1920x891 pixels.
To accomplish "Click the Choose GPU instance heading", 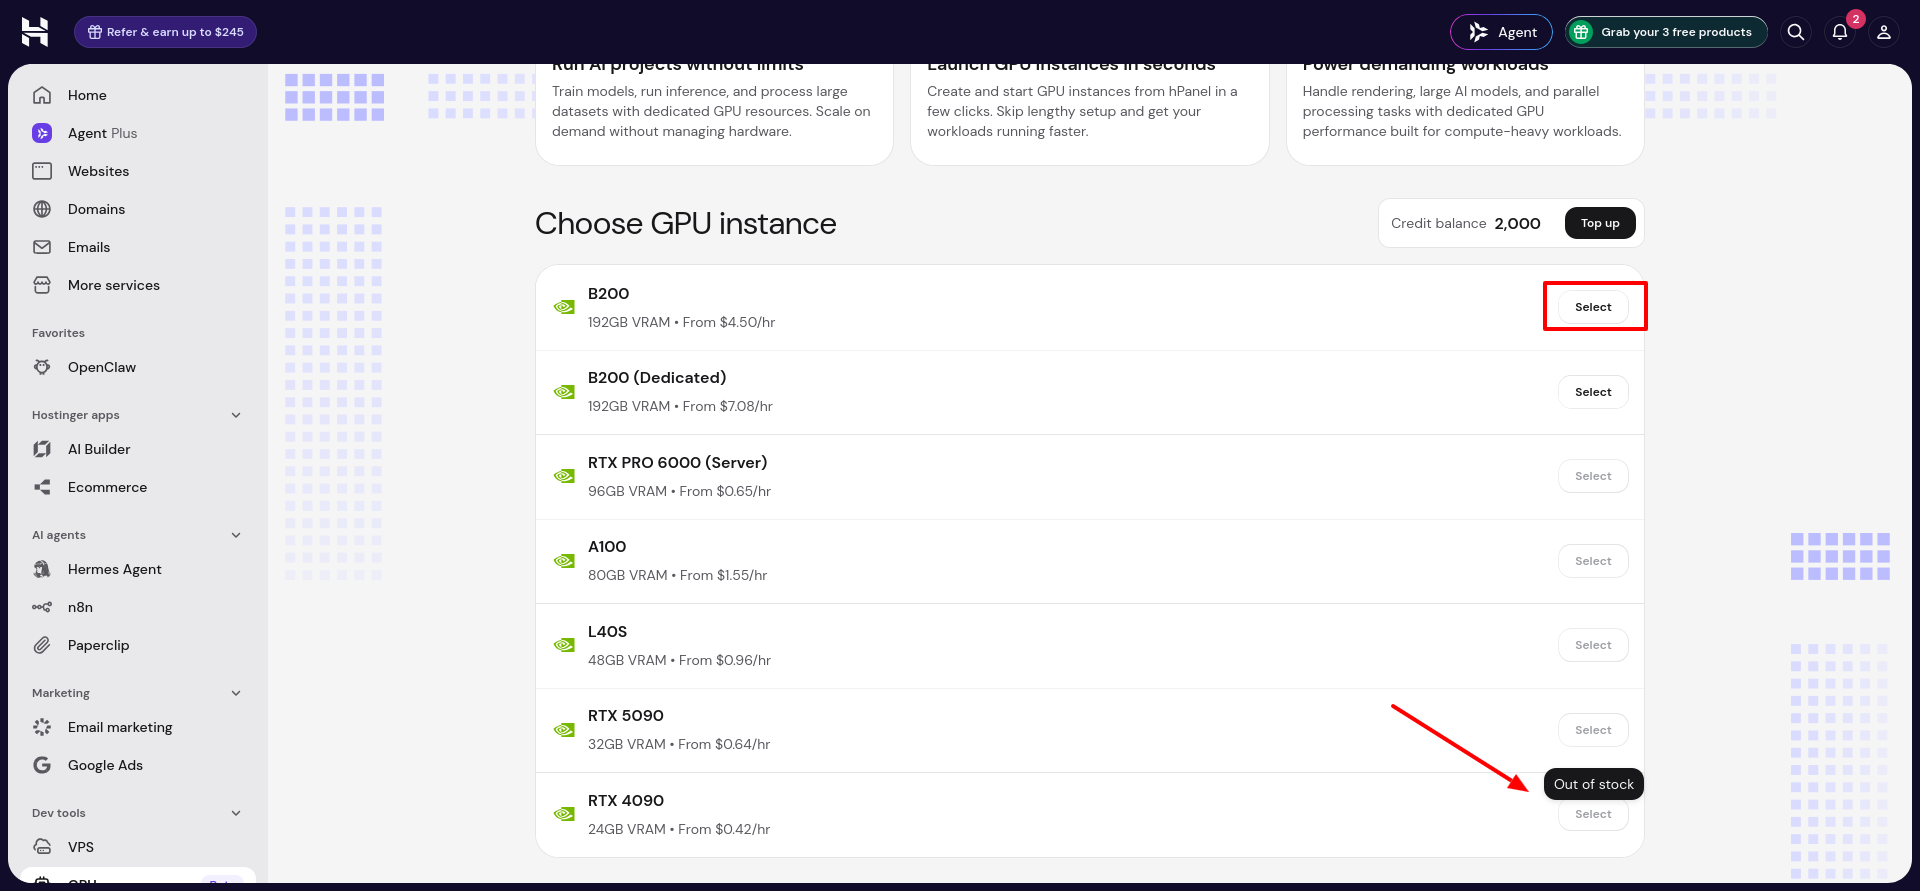I will click(x=686, y=223).
